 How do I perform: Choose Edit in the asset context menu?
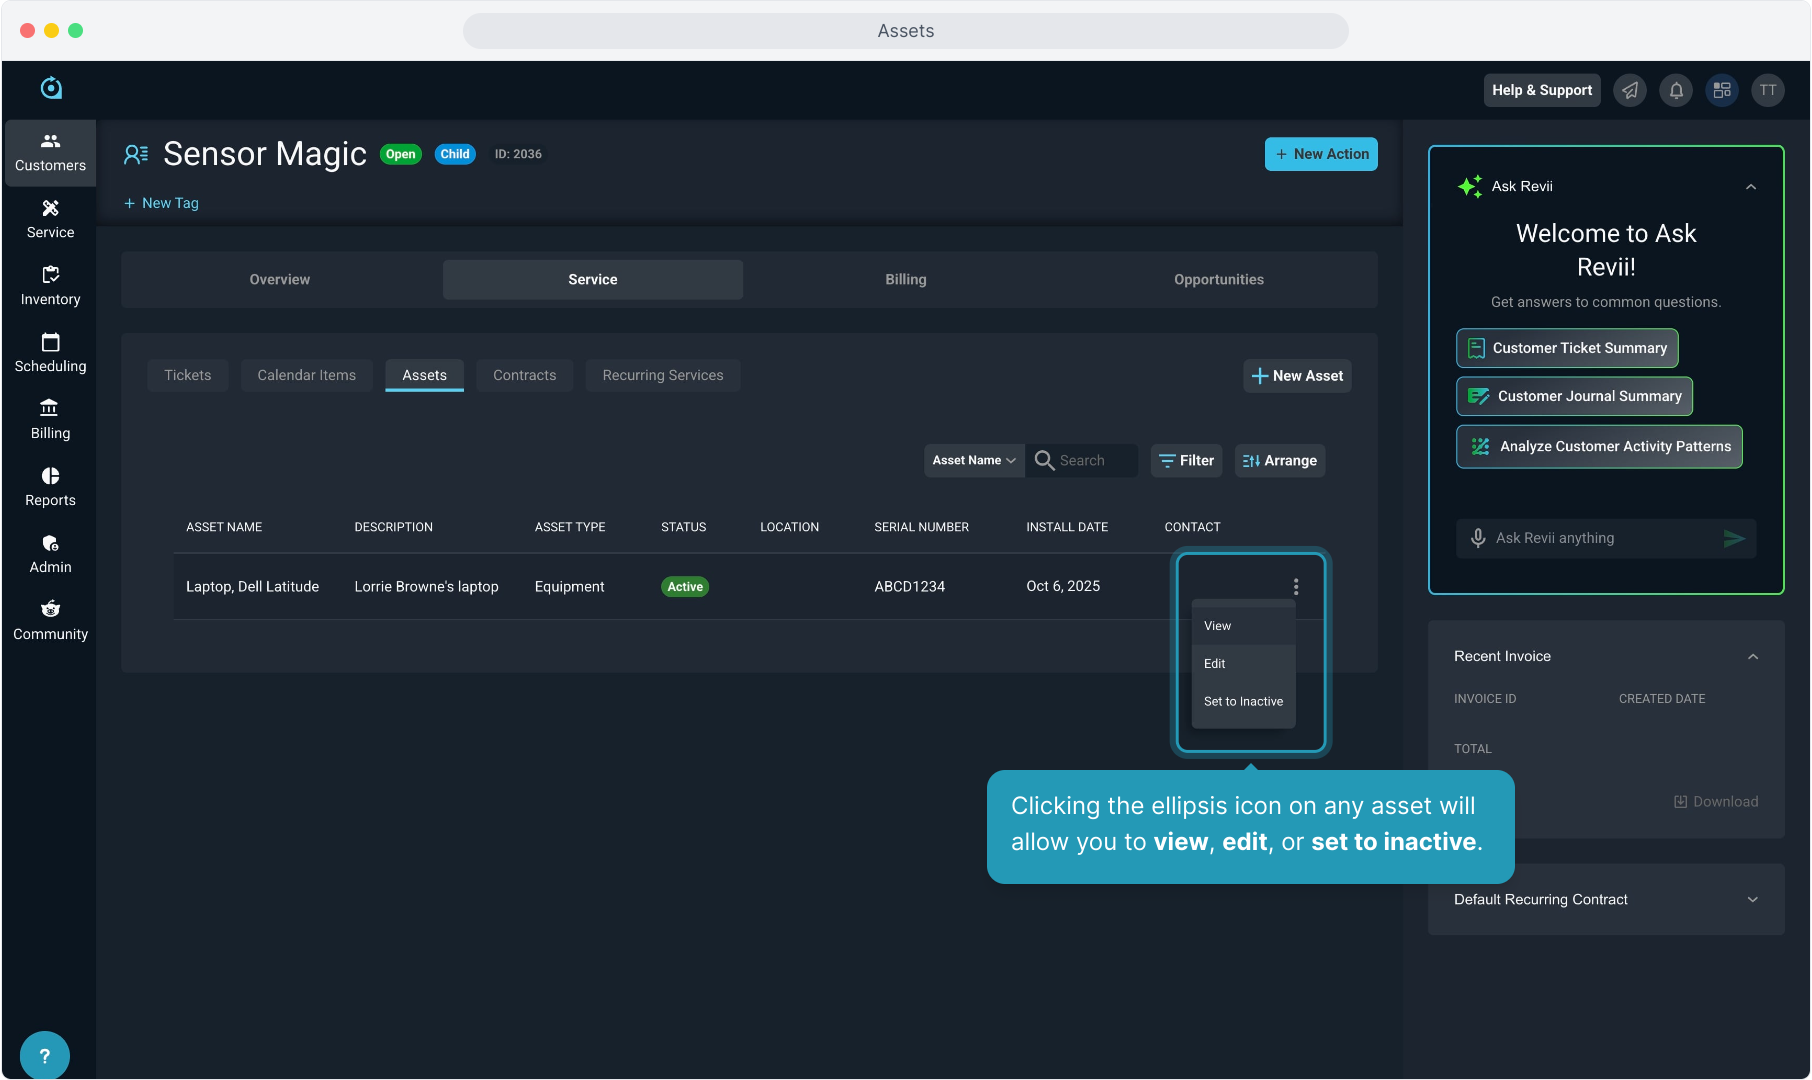[1215, 664]
